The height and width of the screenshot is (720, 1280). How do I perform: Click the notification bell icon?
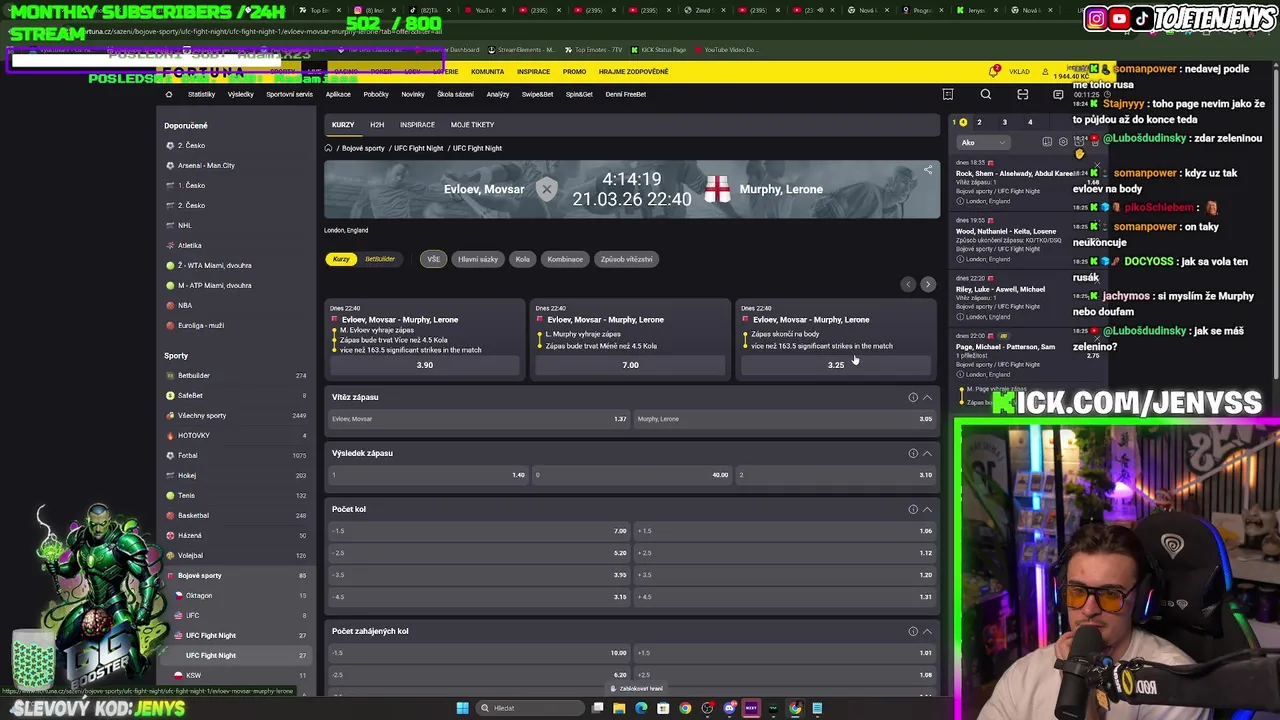(x=993, y=71)
